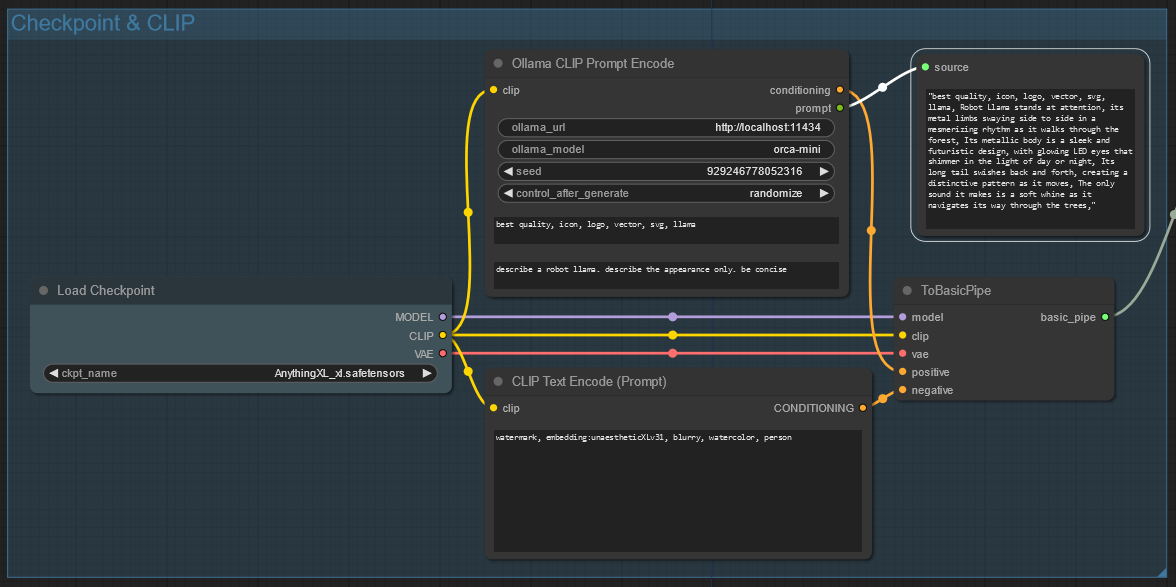Image resolution: width=1176 pixels, height=587 pixels.
Task: Click the 'best quality, icon, logo' prefix text box
Action: click(x=666, y=230)
